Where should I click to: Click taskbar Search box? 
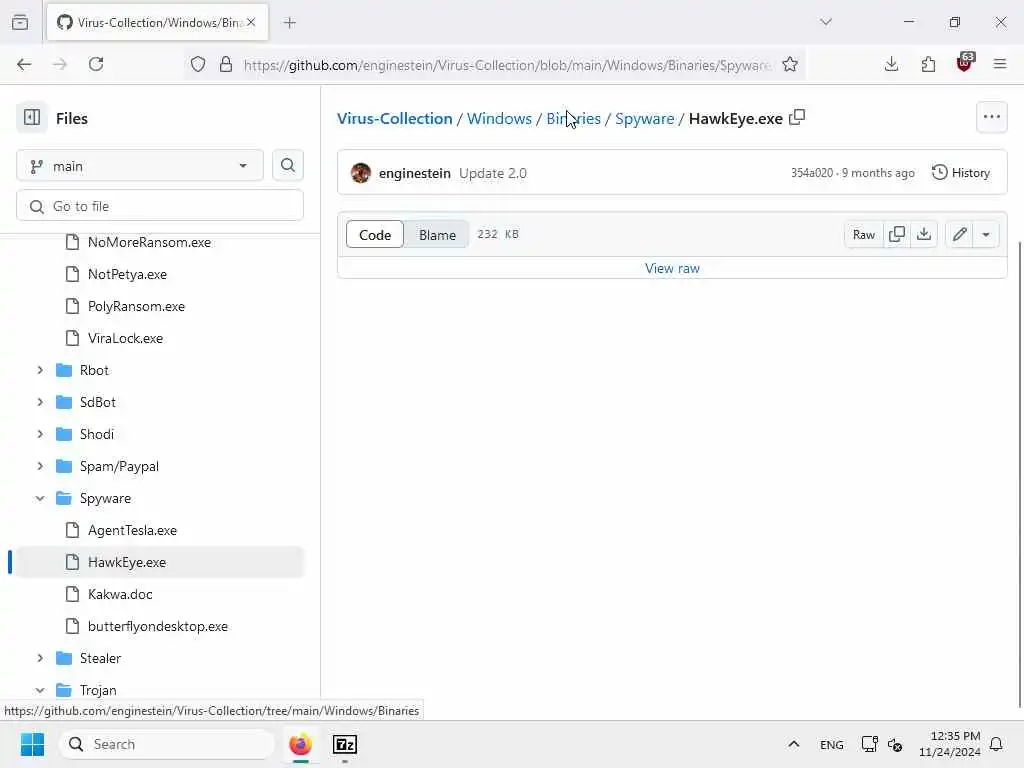pyautogui.click(x=167, y=744)
